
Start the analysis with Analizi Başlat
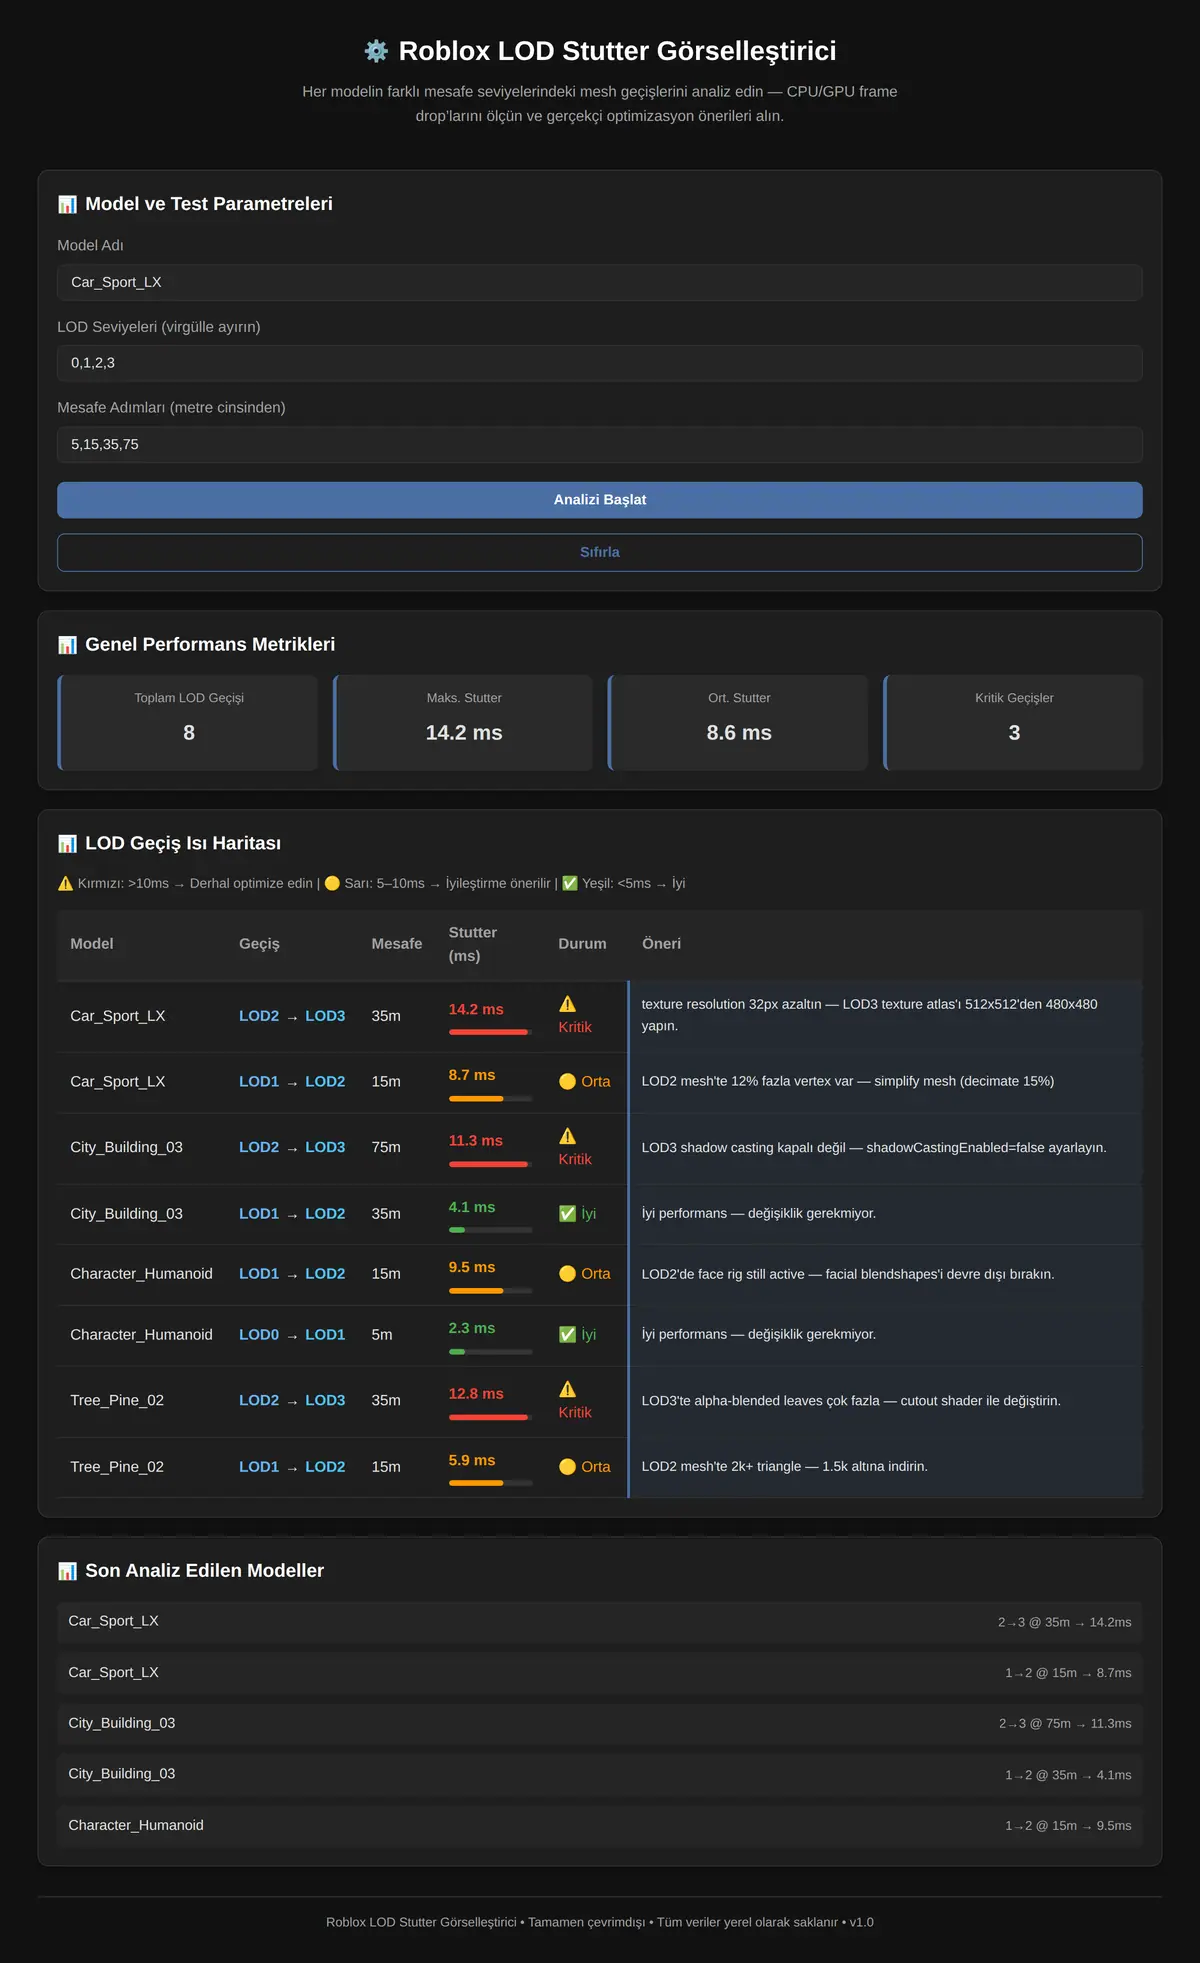(x=600, y=500)
